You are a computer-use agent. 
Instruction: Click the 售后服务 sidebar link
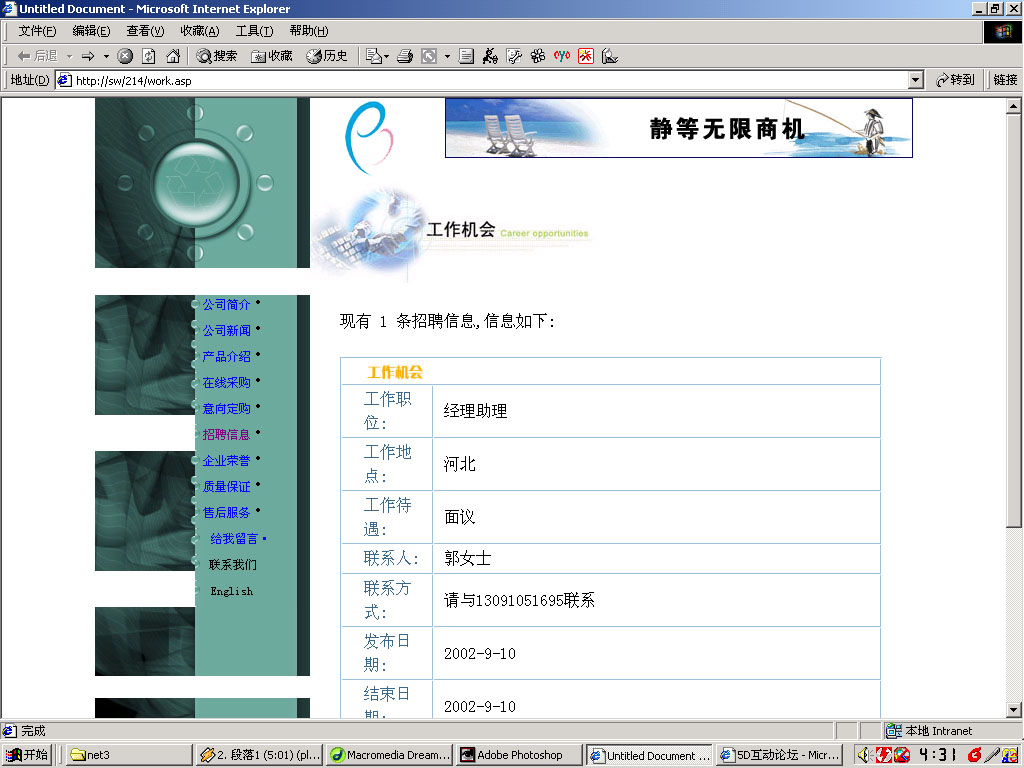point(226,512)
